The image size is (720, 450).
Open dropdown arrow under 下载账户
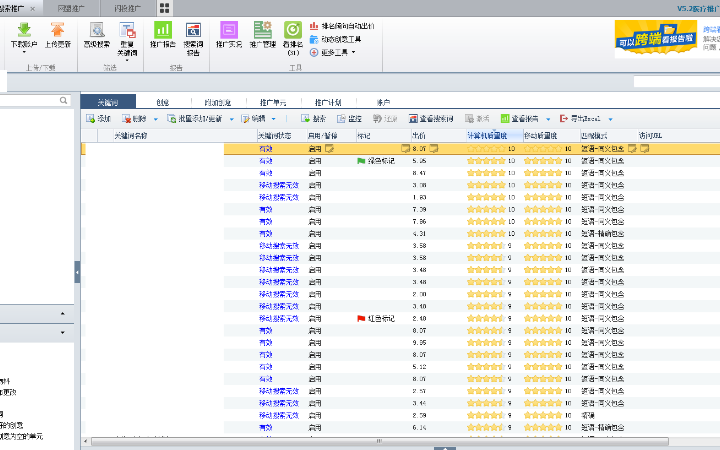24,52
